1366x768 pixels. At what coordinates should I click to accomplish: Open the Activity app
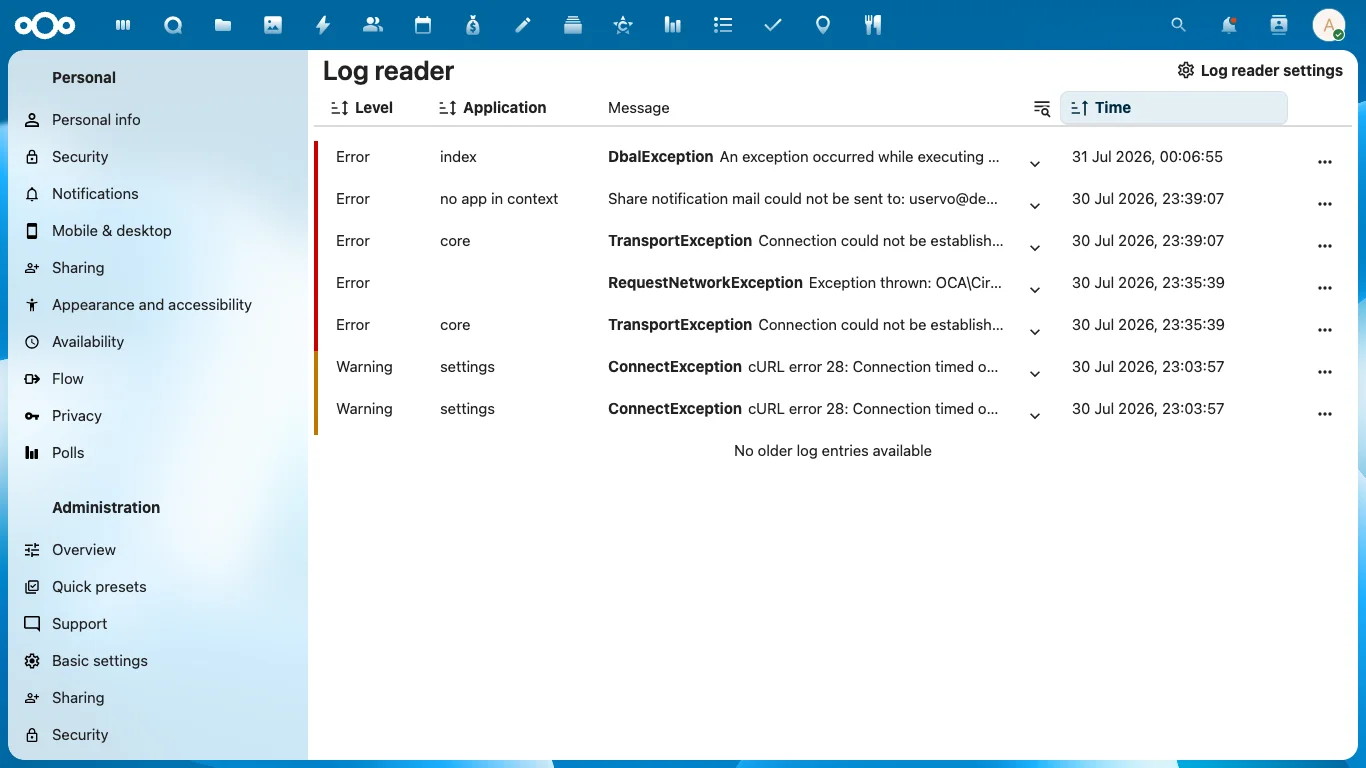coord(323,26)
